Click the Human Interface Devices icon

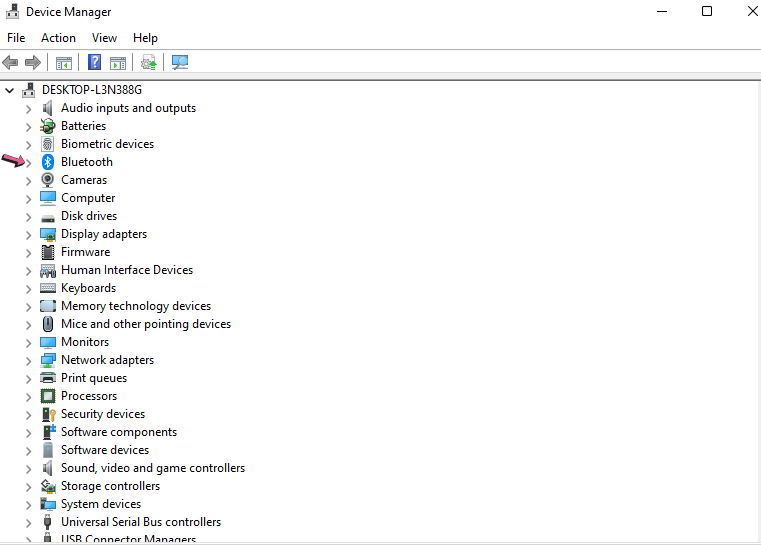(x=48, y=270)
